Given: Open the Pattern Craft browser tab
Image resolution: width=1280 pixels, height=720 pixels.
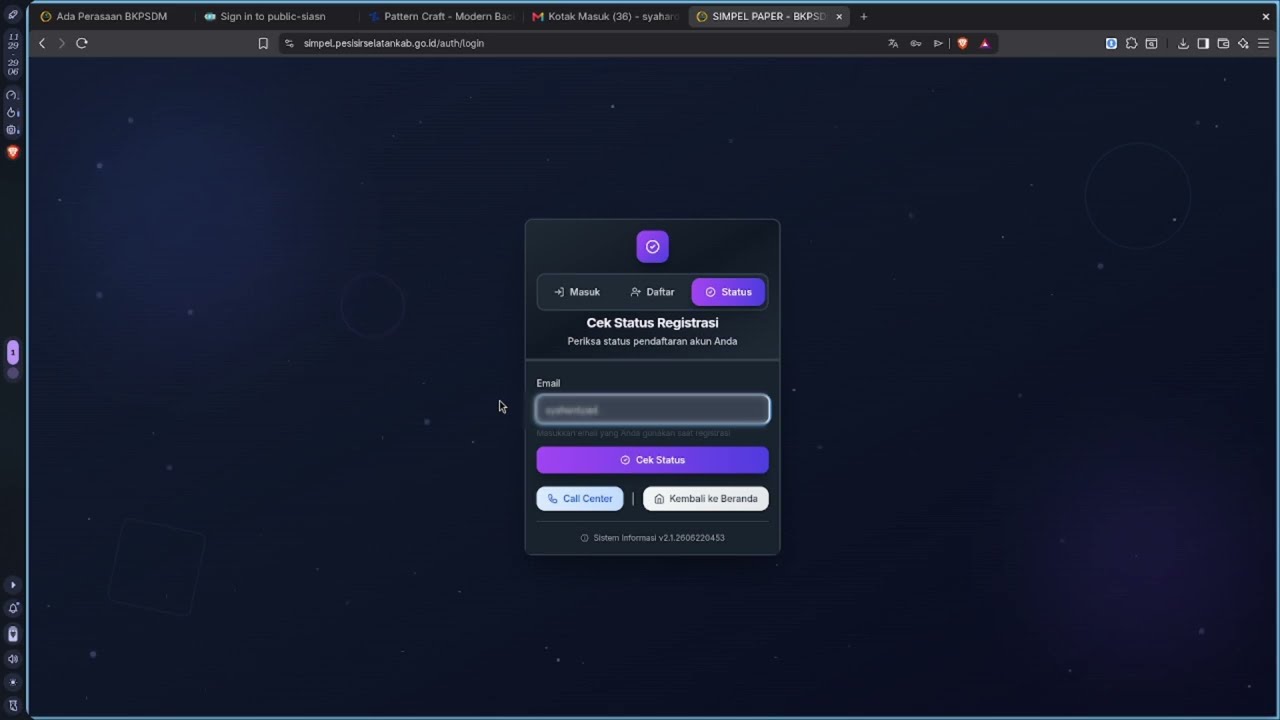Looking at the screenshot, I should pos(441,16).
